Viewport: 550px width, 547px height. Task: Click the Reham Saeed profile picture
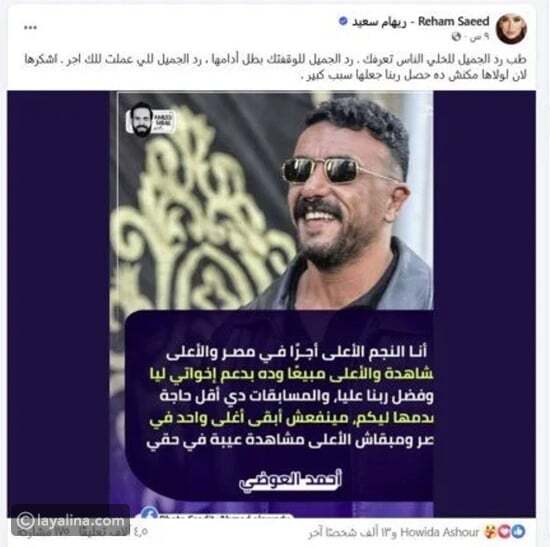point(511,28)
